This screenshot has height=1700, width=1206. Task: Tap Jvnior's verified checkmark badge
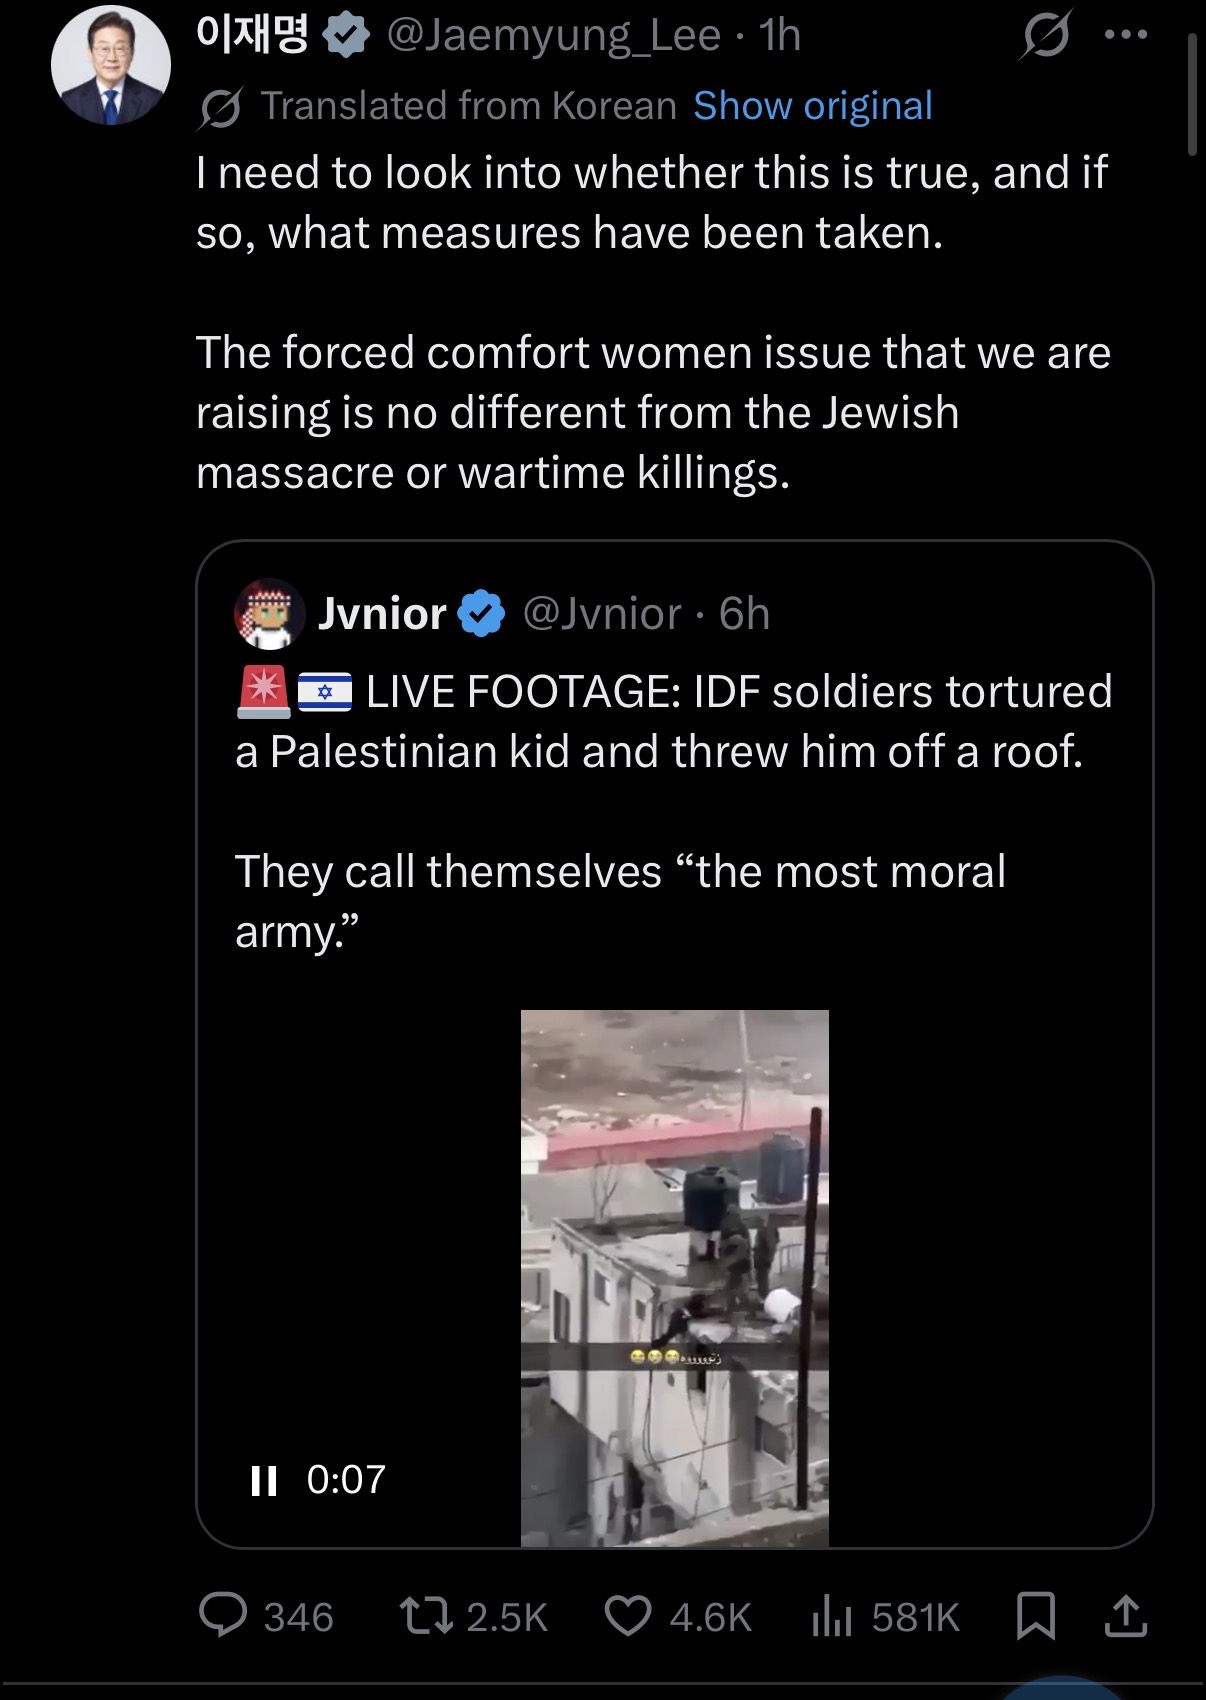point(482,613)
